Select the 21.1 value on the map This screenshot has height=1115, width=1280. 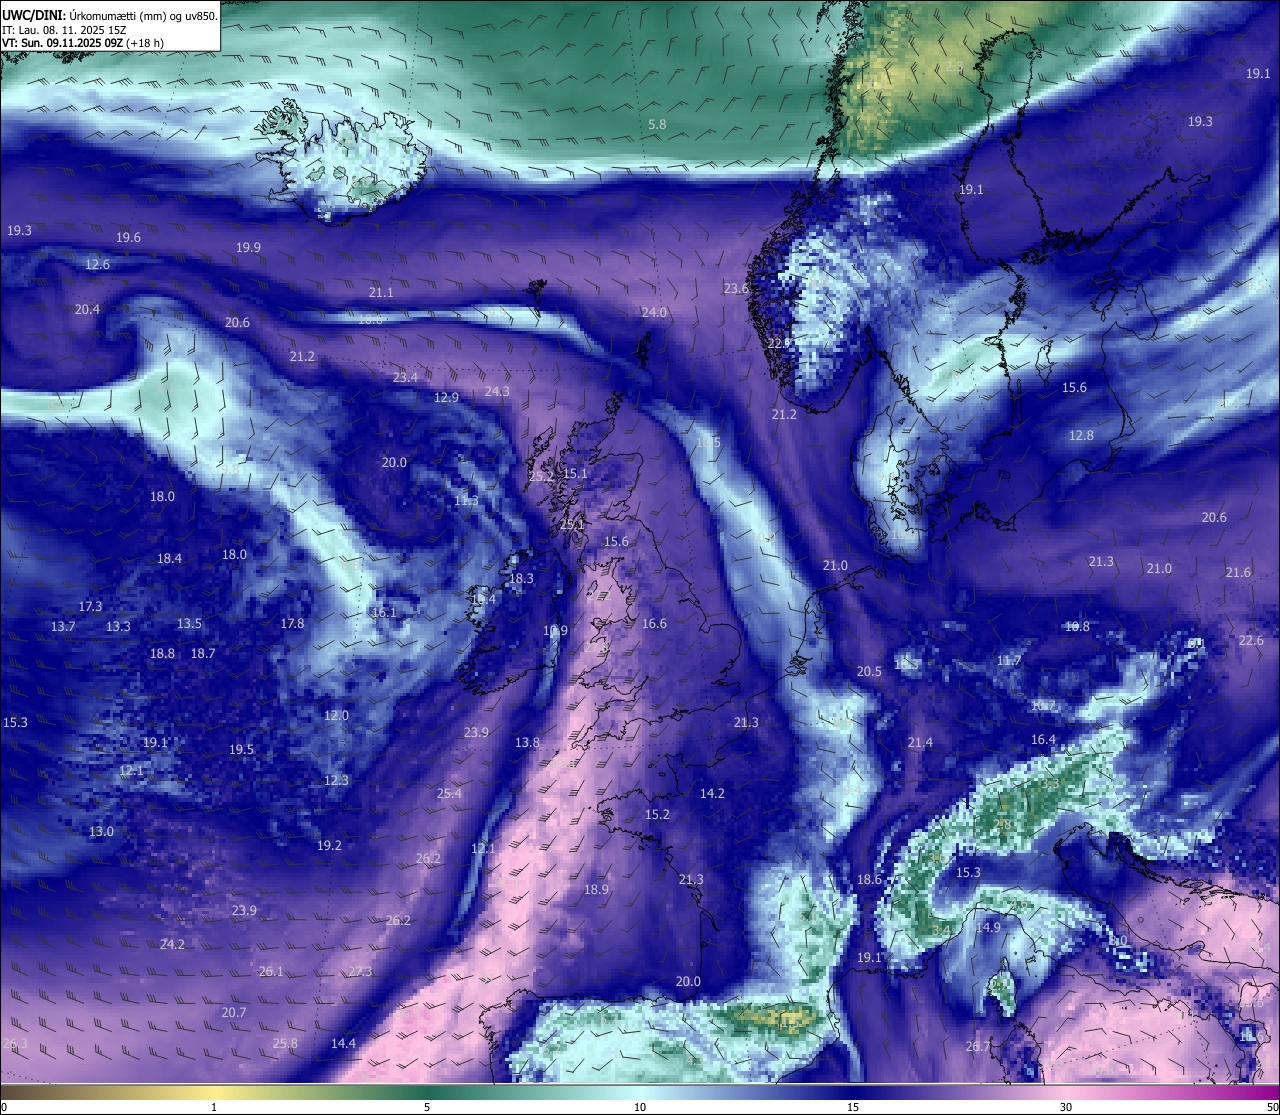point(381,292)
